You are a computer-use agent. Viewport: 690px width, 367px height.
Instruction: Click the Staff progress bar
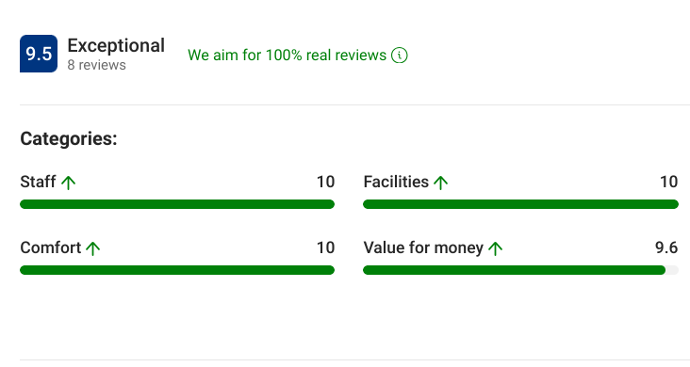(x=177, y=204)
